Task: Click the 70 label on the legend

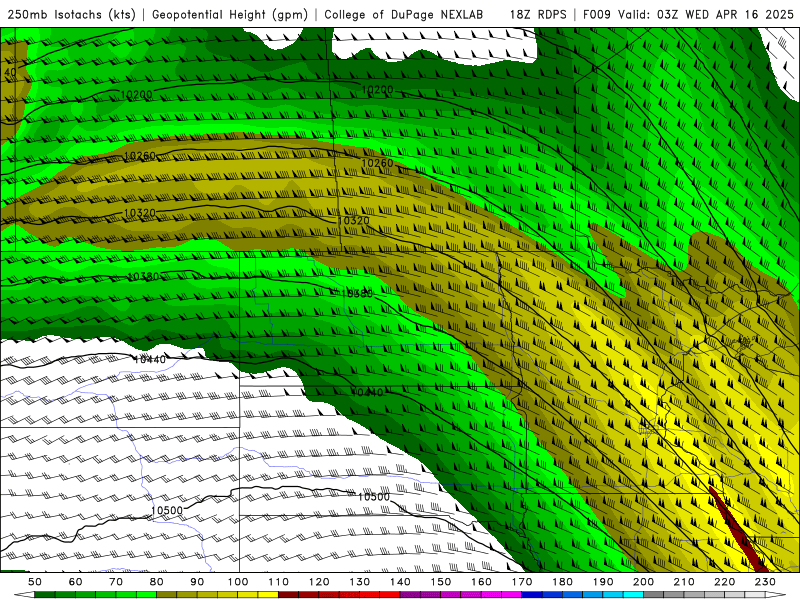Action: point(116,582)
